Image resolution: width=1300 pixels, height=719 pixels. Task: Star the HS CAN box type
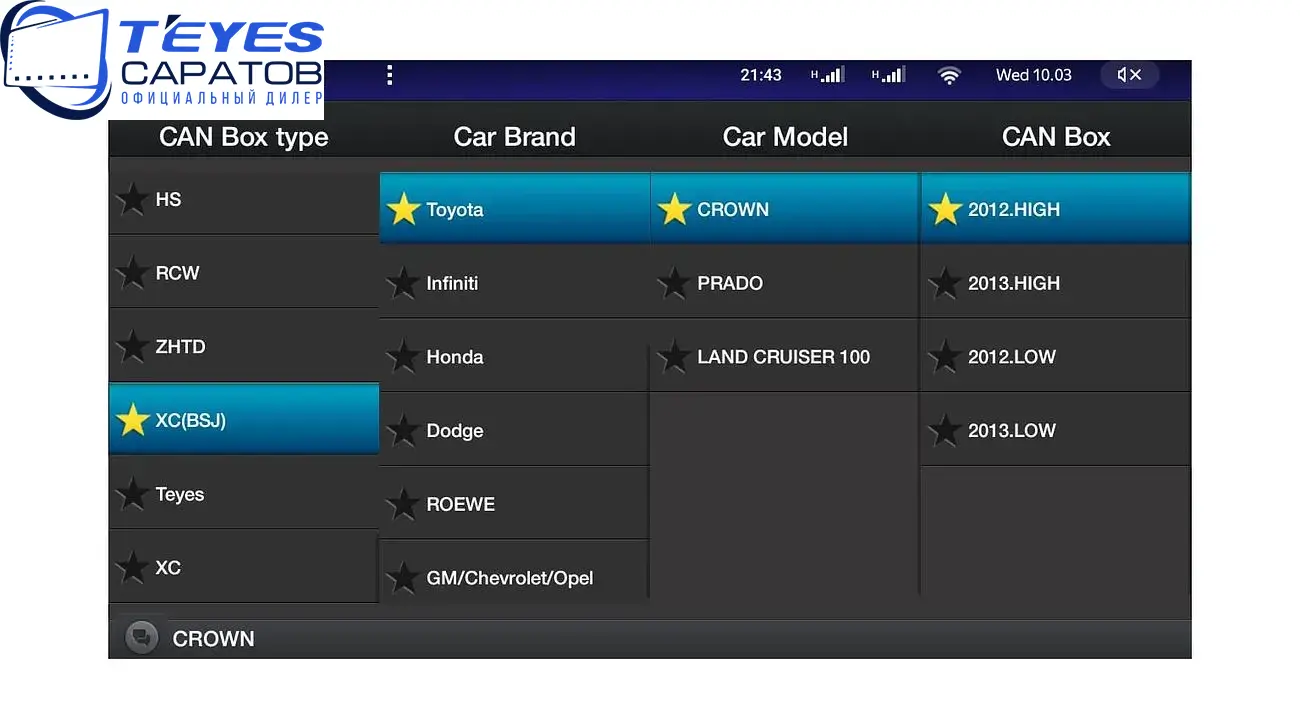[132, 199]
